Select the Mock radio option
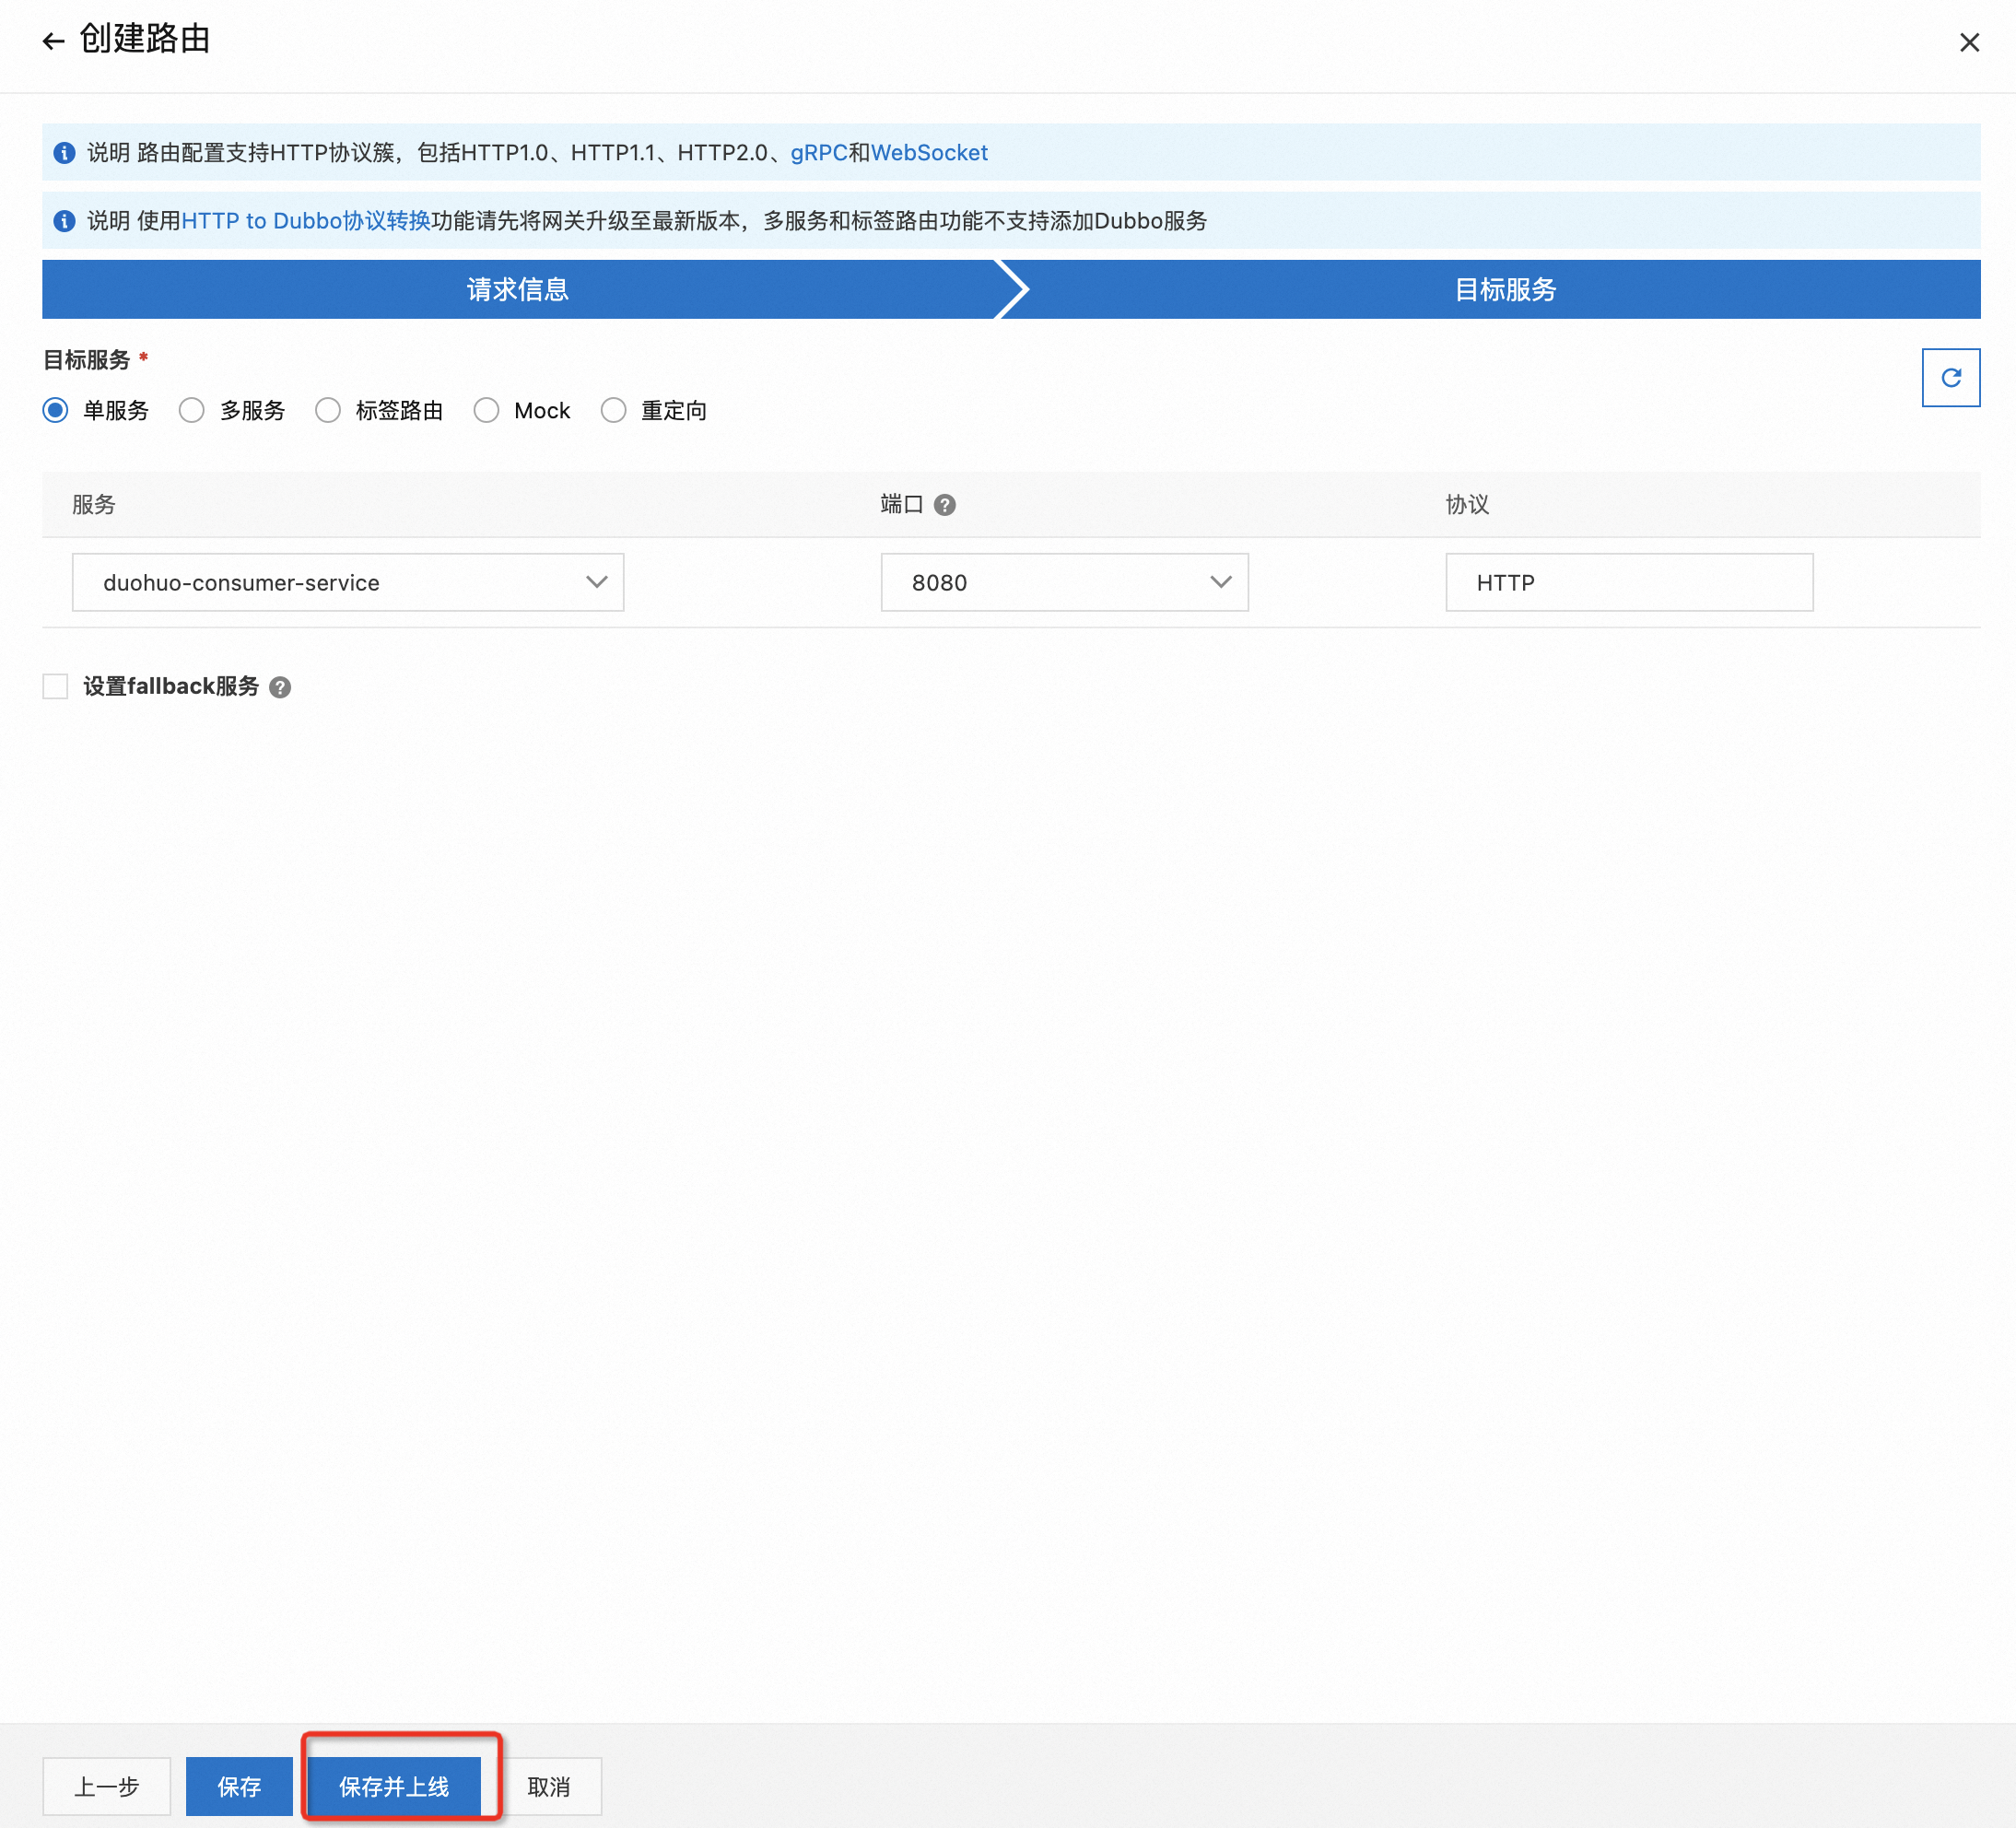Screen dimensions: 2016x1828 tap(487, 411)
